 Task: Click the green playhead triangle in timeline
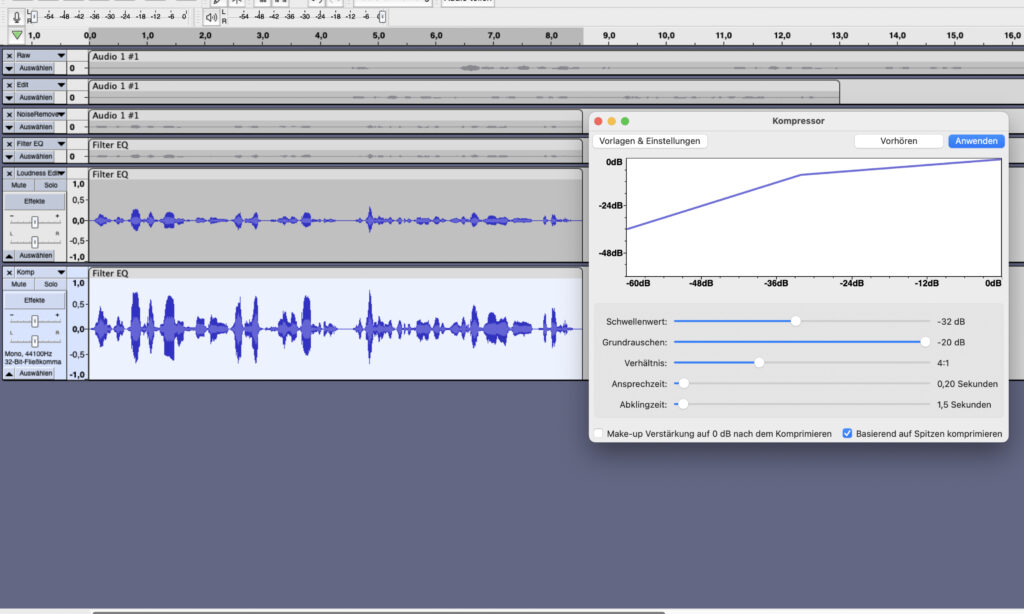coord(17,35)
